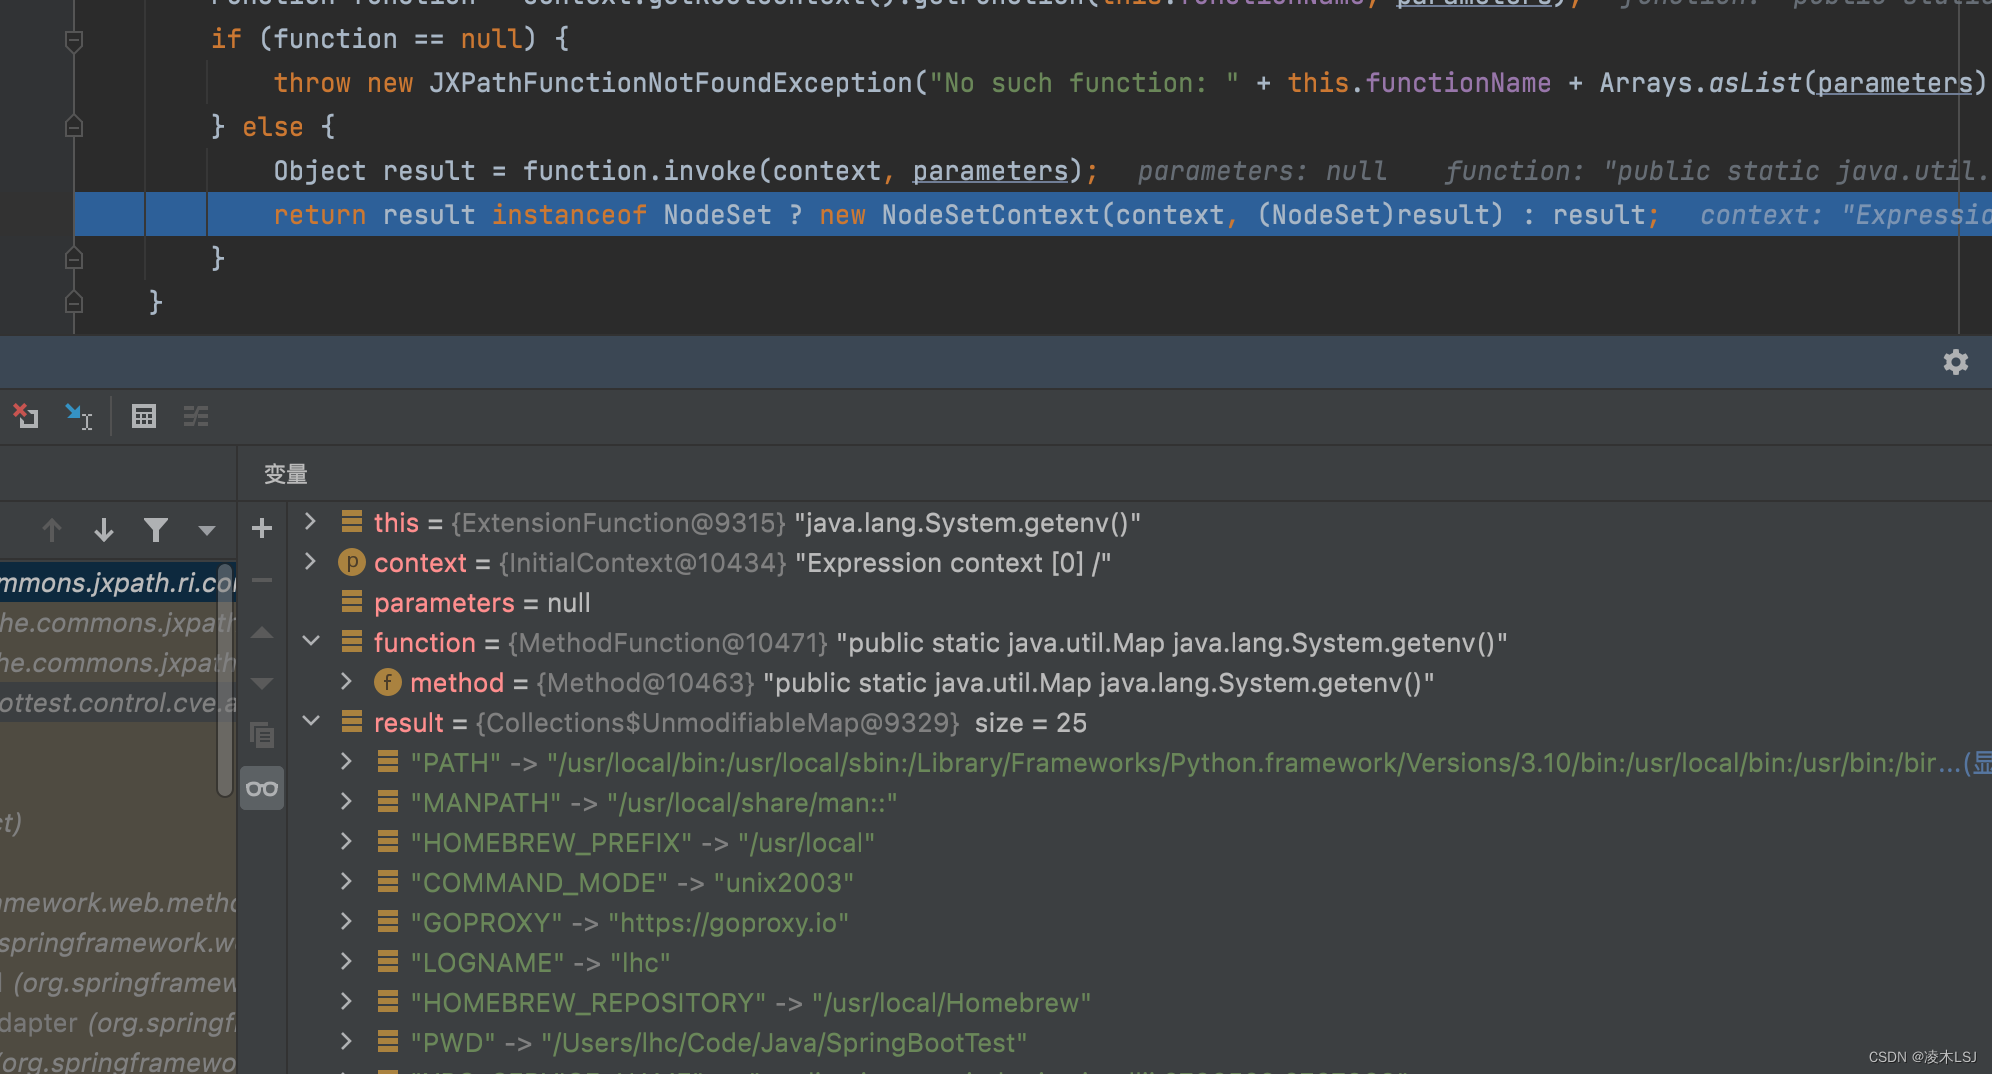Click fold marker beside '} else {'

click(x=73, y=126)
